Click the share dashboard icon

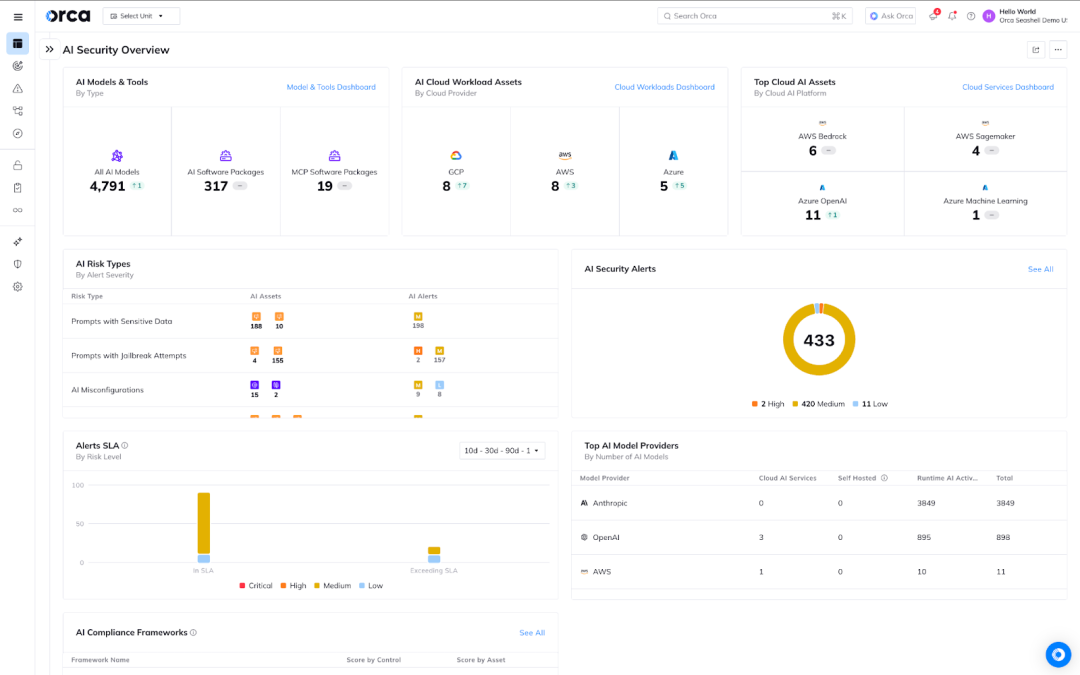click(1036, 49)
